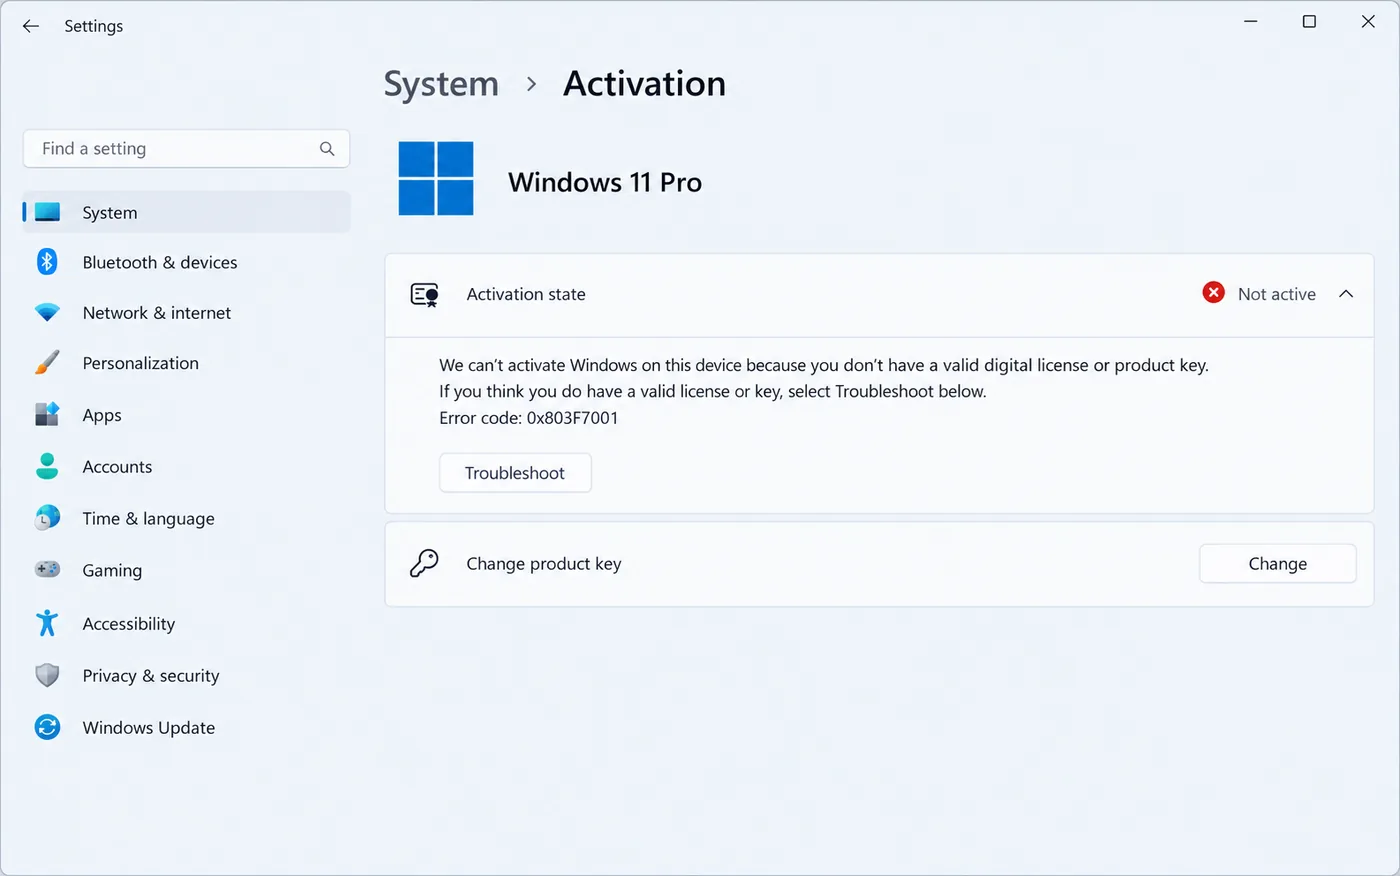The height and width of the screenshot is (876, 1400).
Task: Click the key icon beside Change product key
Action: tap(424, 564)
